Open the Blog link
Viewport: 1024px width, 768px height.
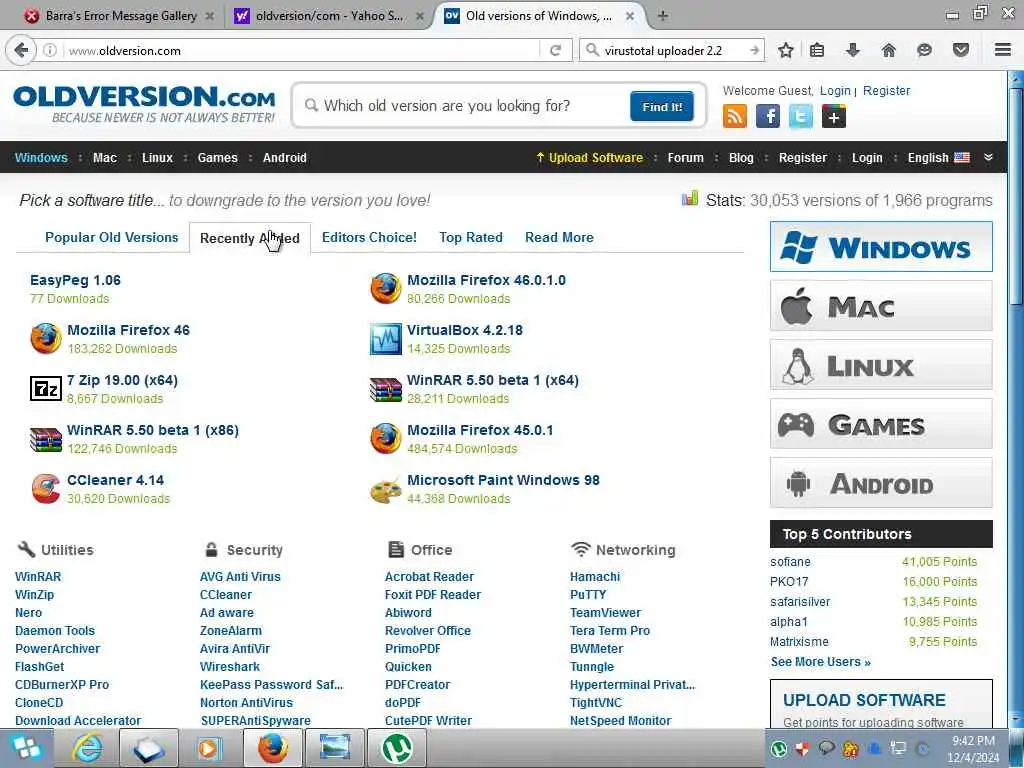pos(741,157)
